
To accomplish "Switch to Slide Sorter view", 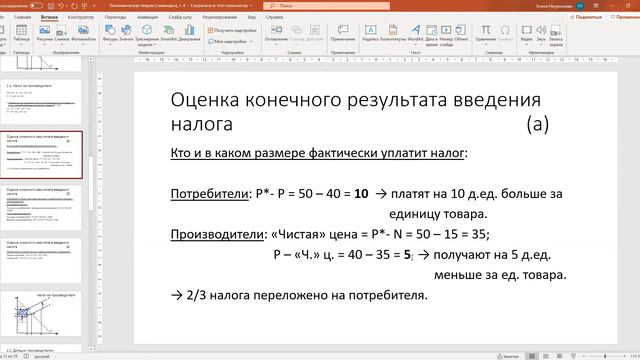I will pyautogui.click(x=546, y=356).
